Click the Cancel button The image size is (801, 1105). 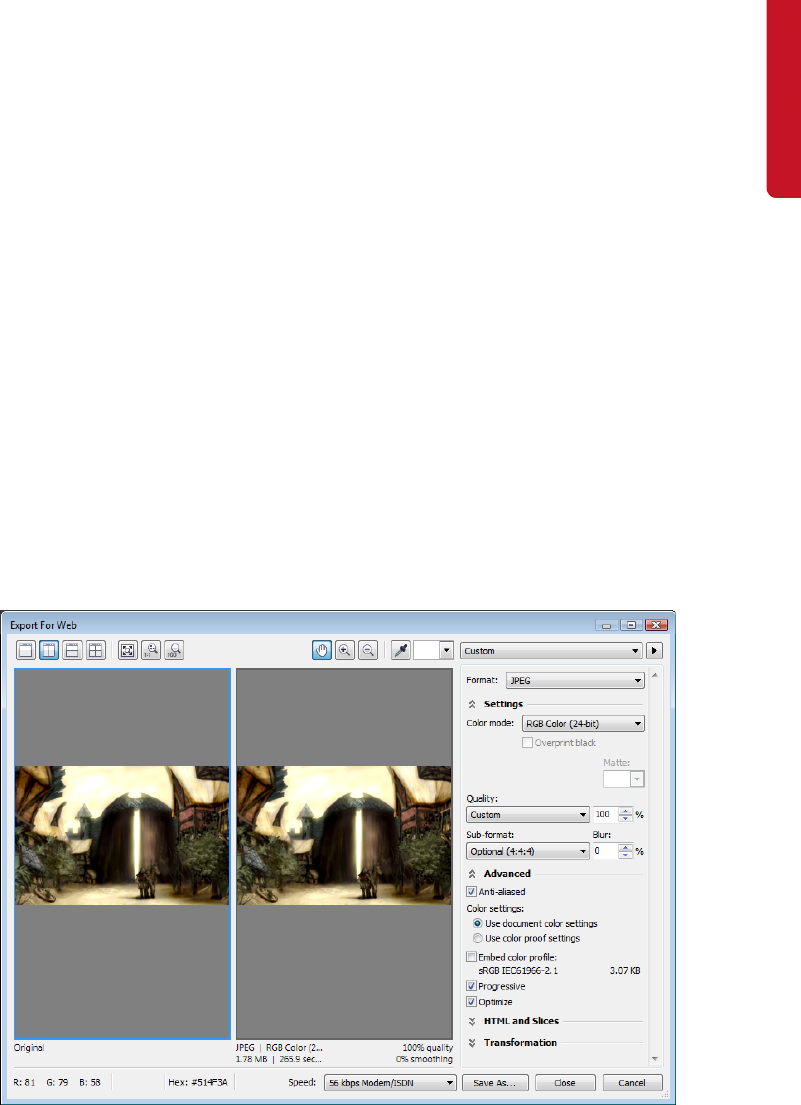[x=632, y=1082]
